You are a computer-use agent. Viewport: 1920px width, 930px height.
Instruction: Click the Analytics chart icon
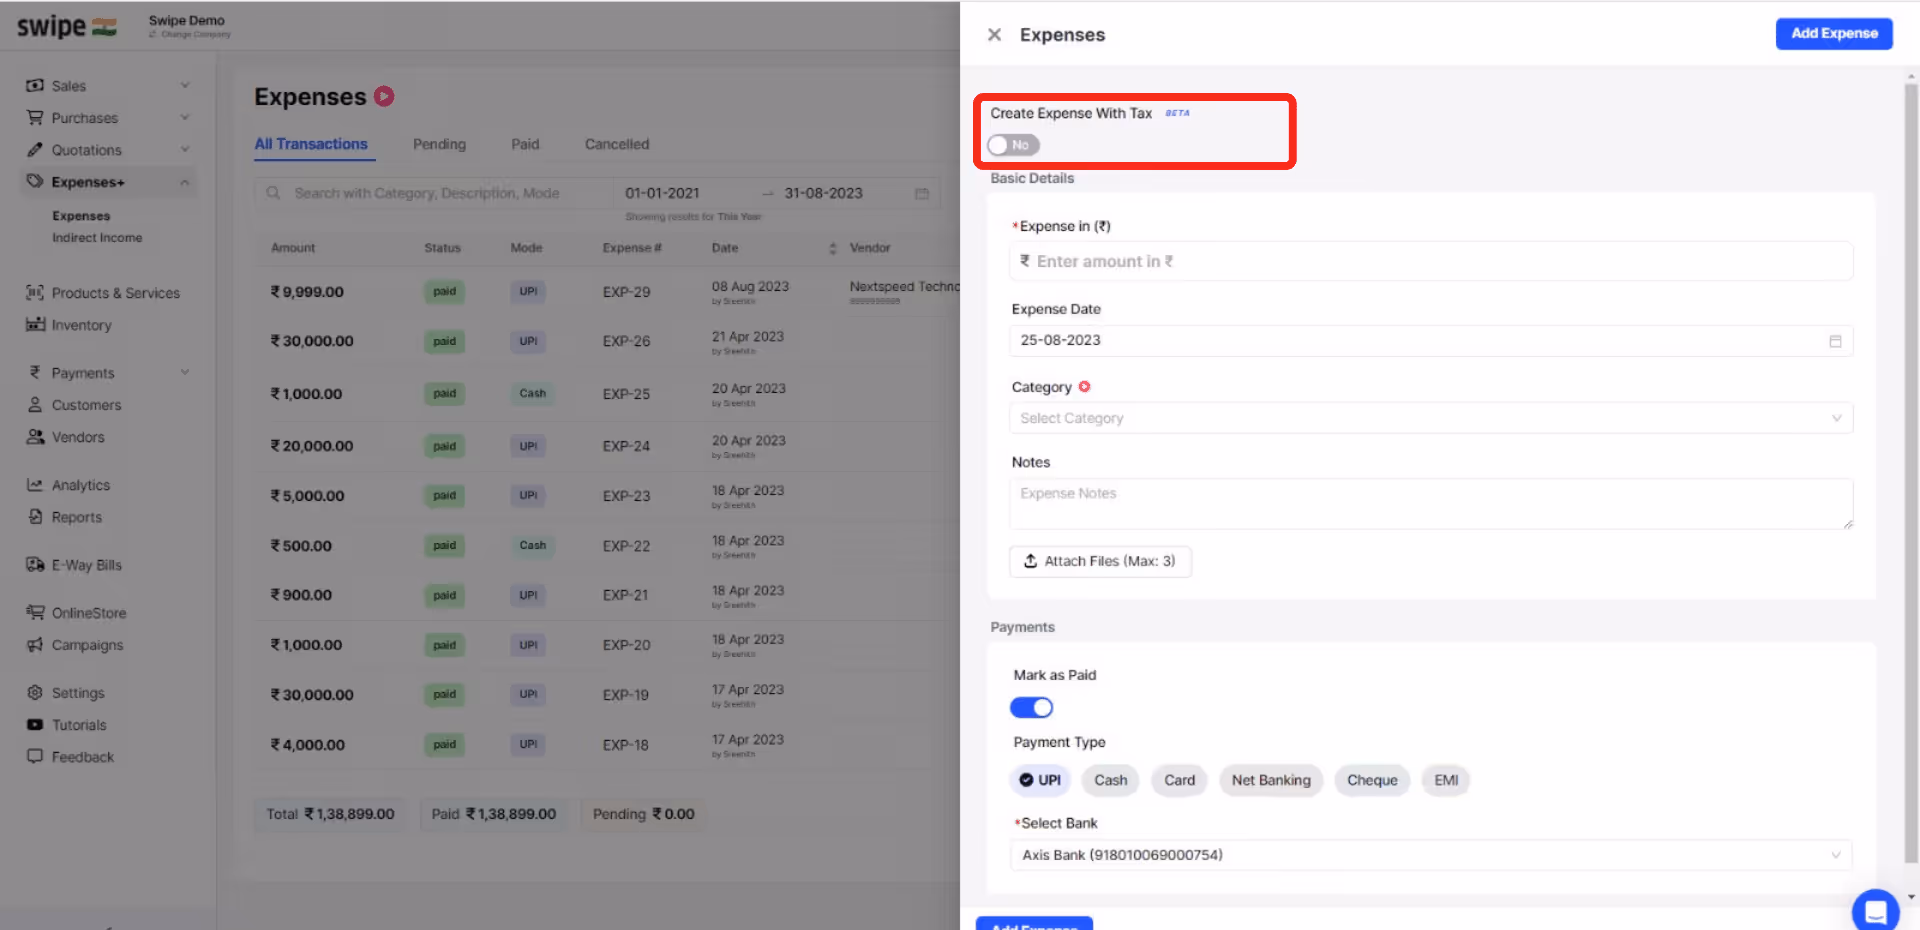point(35,485)
